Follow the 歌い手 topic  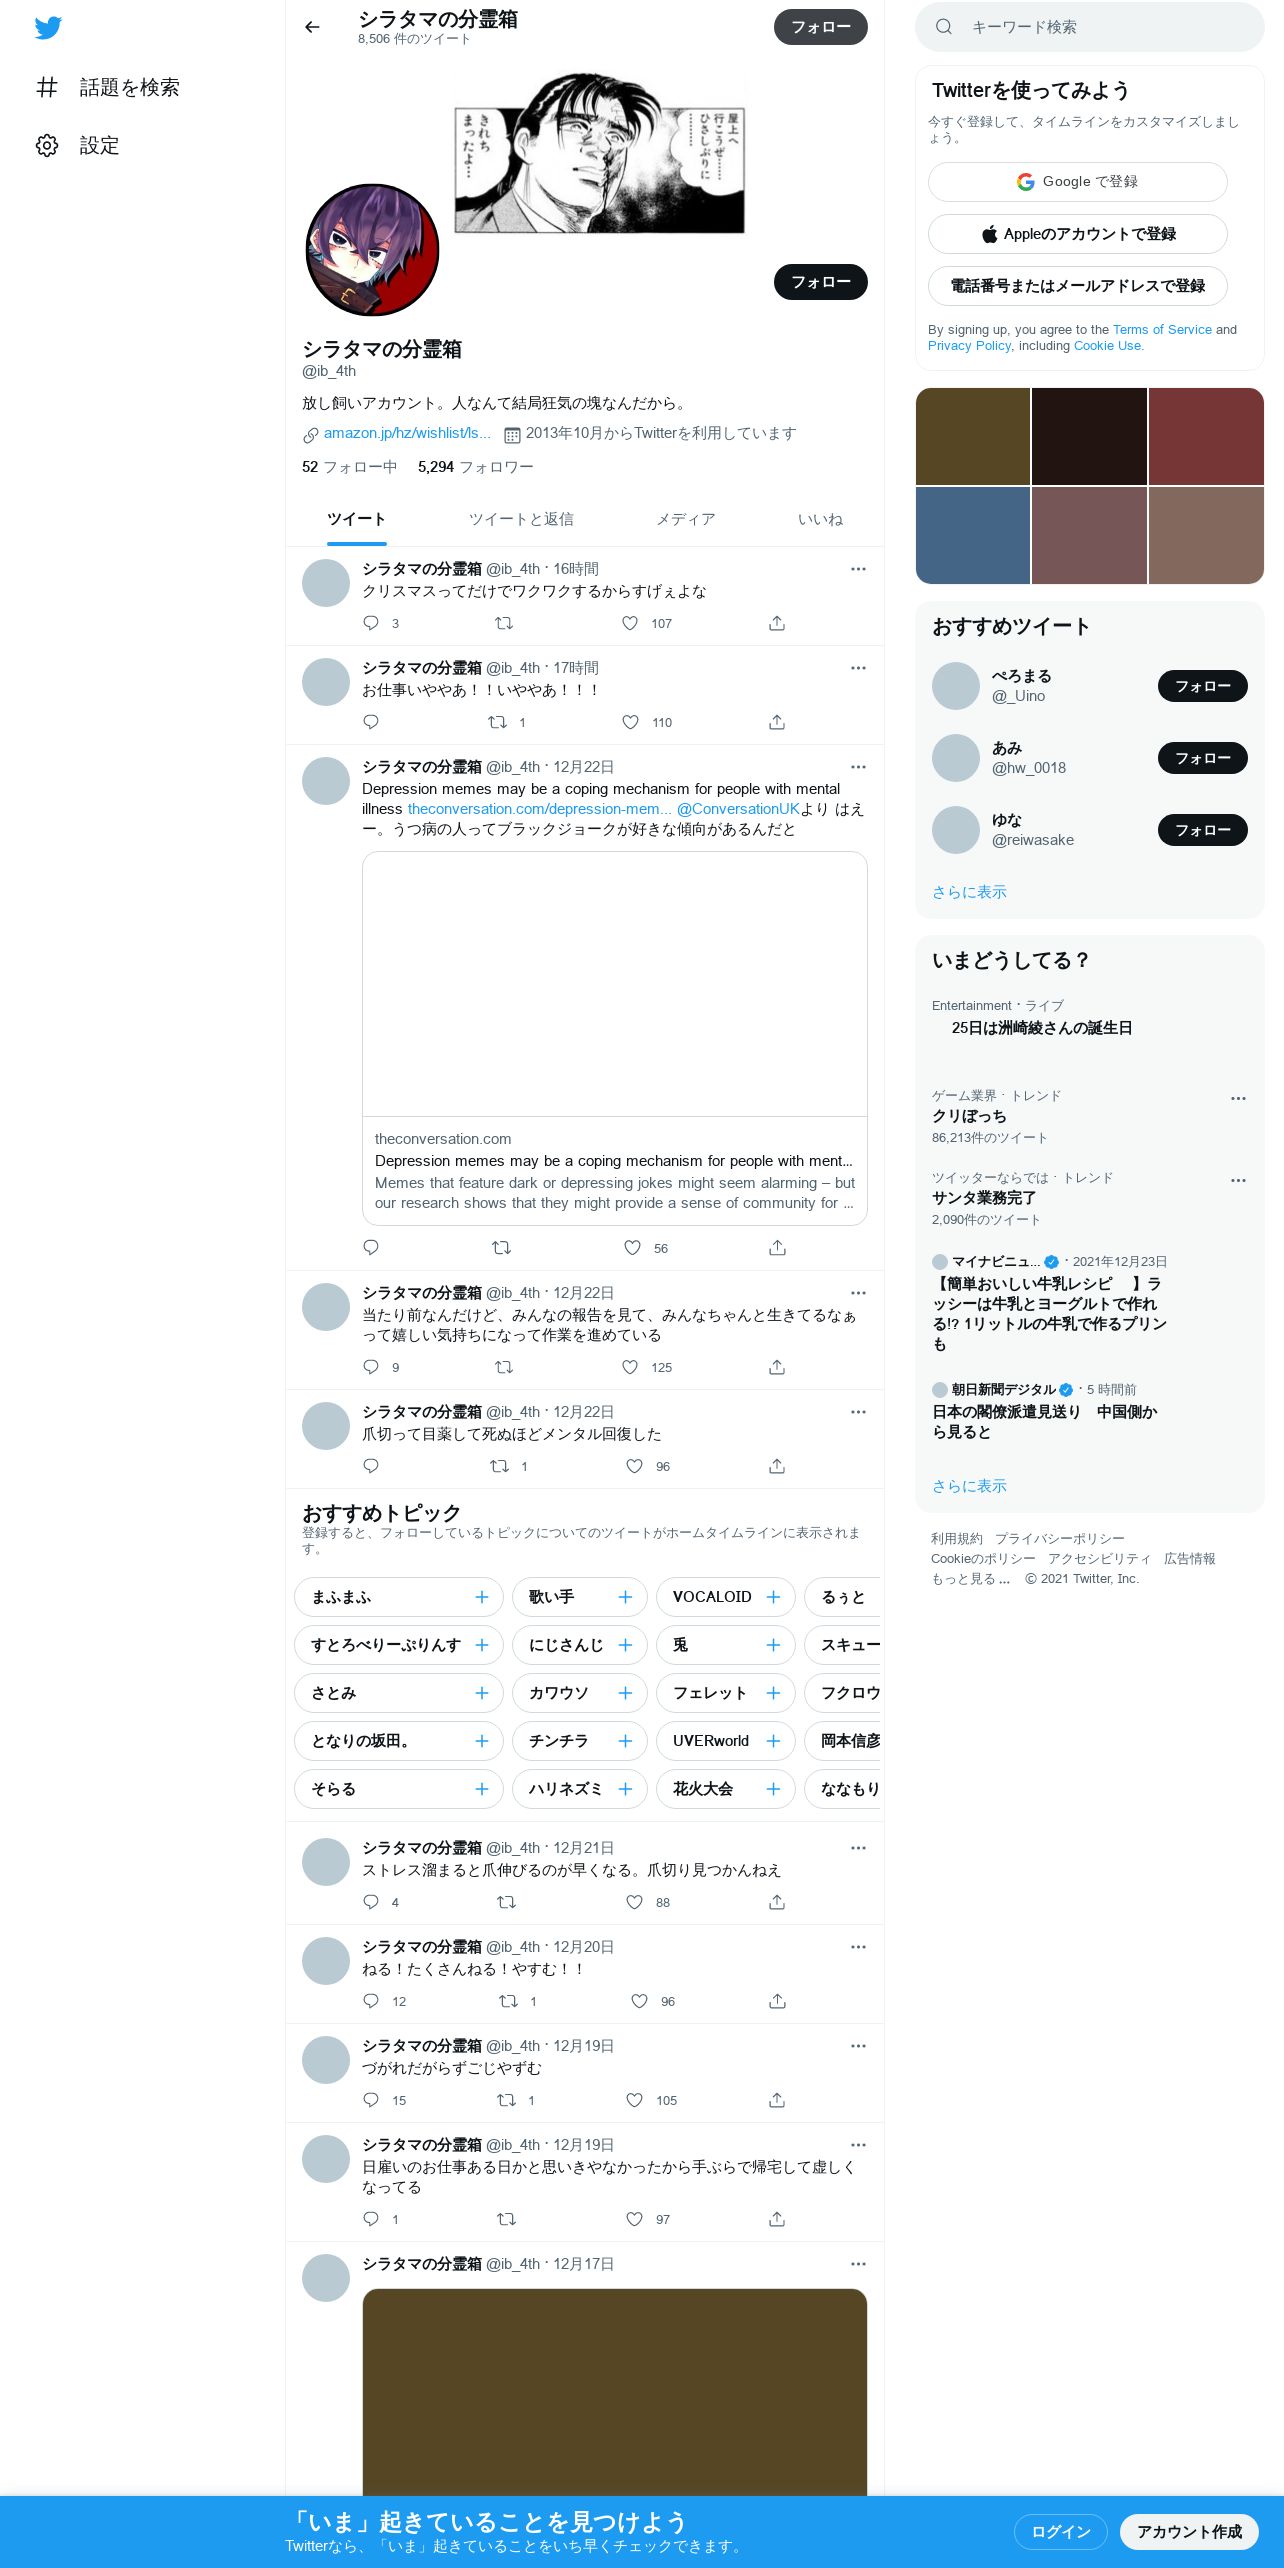point(625,1597)
